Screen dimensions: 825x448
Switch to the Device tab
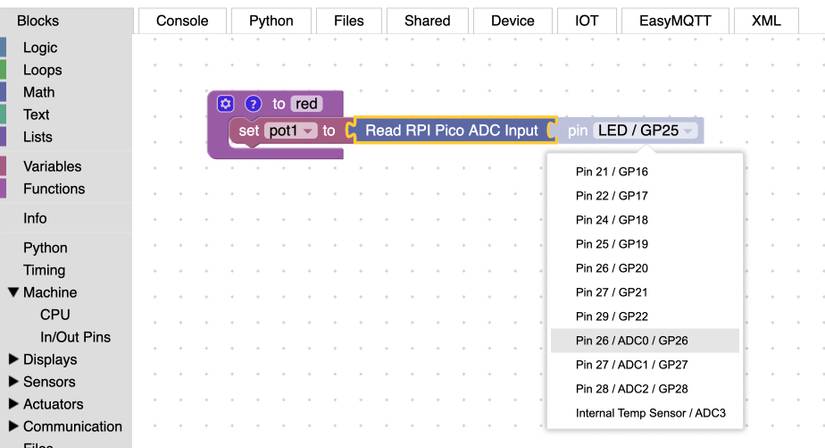(512, 21)
